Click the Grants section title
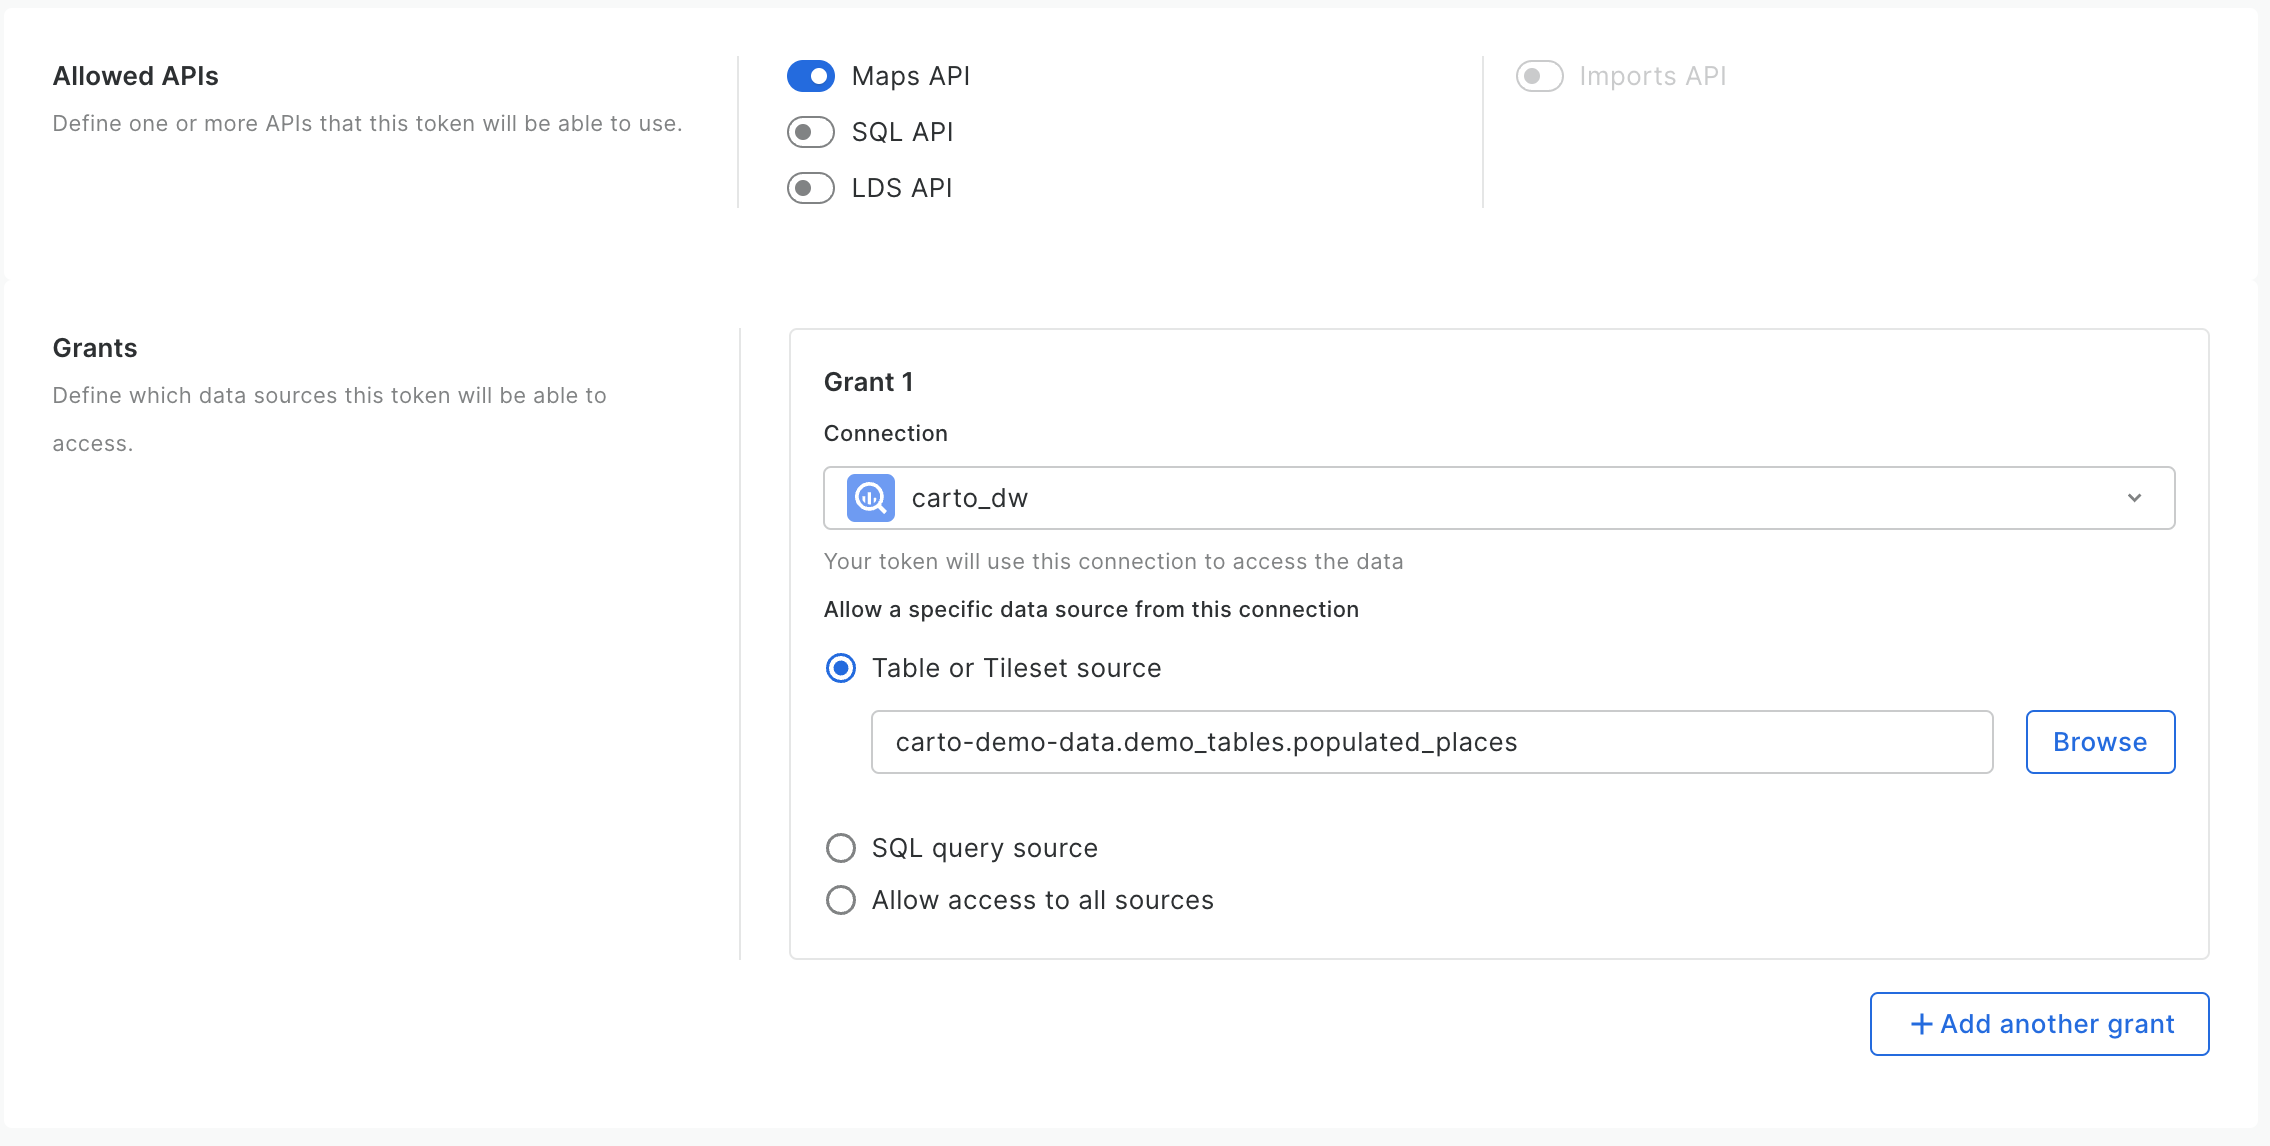The width and height of the screenshot is (2270, 1146). pos(95,348)
